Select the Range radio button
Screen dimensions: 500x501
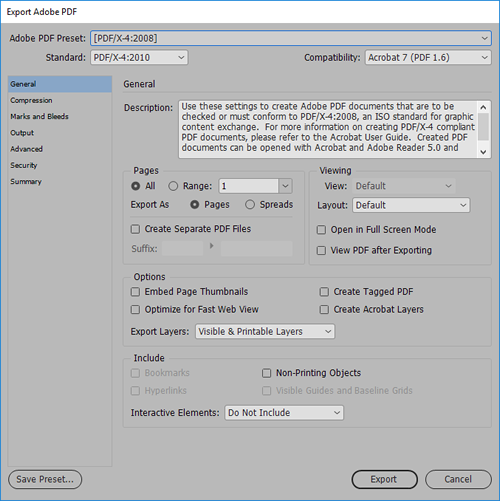(x=173, y=186)
